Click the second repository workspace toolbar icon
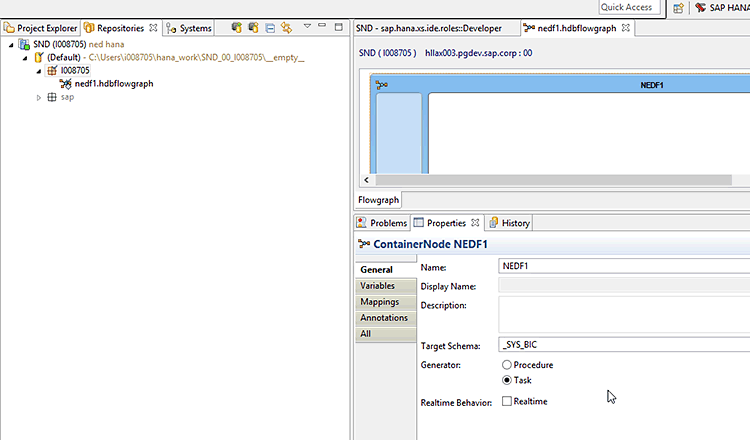The image size is (750, 440). [x=253, y=28]
